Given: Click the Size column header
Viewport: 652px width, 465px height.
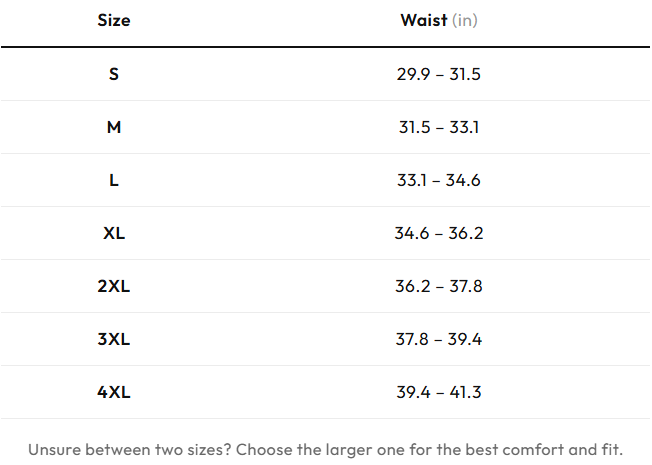Looking at the screenshot, I should [x=114, y=20].
